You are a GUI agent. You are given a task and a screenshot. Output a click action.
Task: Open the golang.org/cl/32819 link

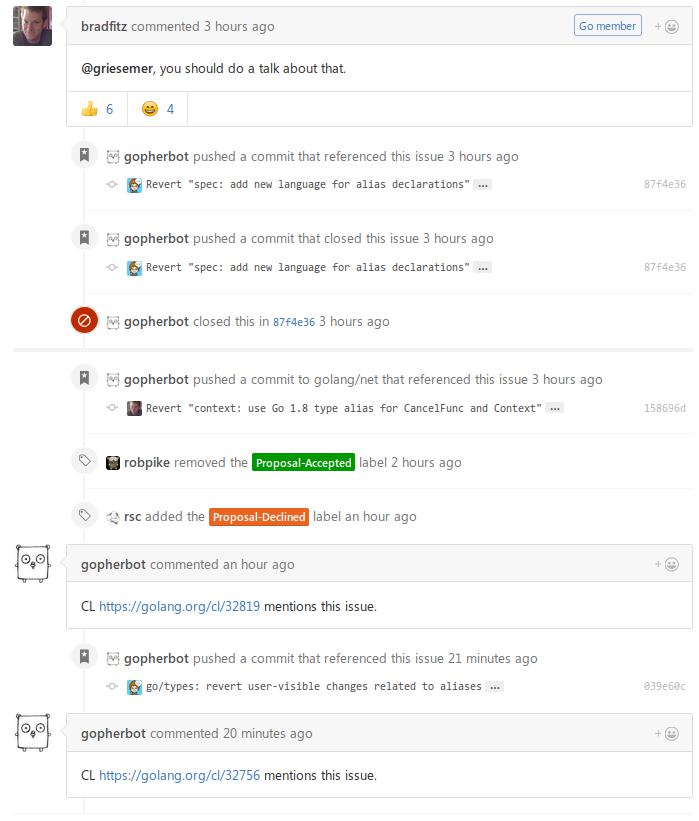click(x=179, y=606)
